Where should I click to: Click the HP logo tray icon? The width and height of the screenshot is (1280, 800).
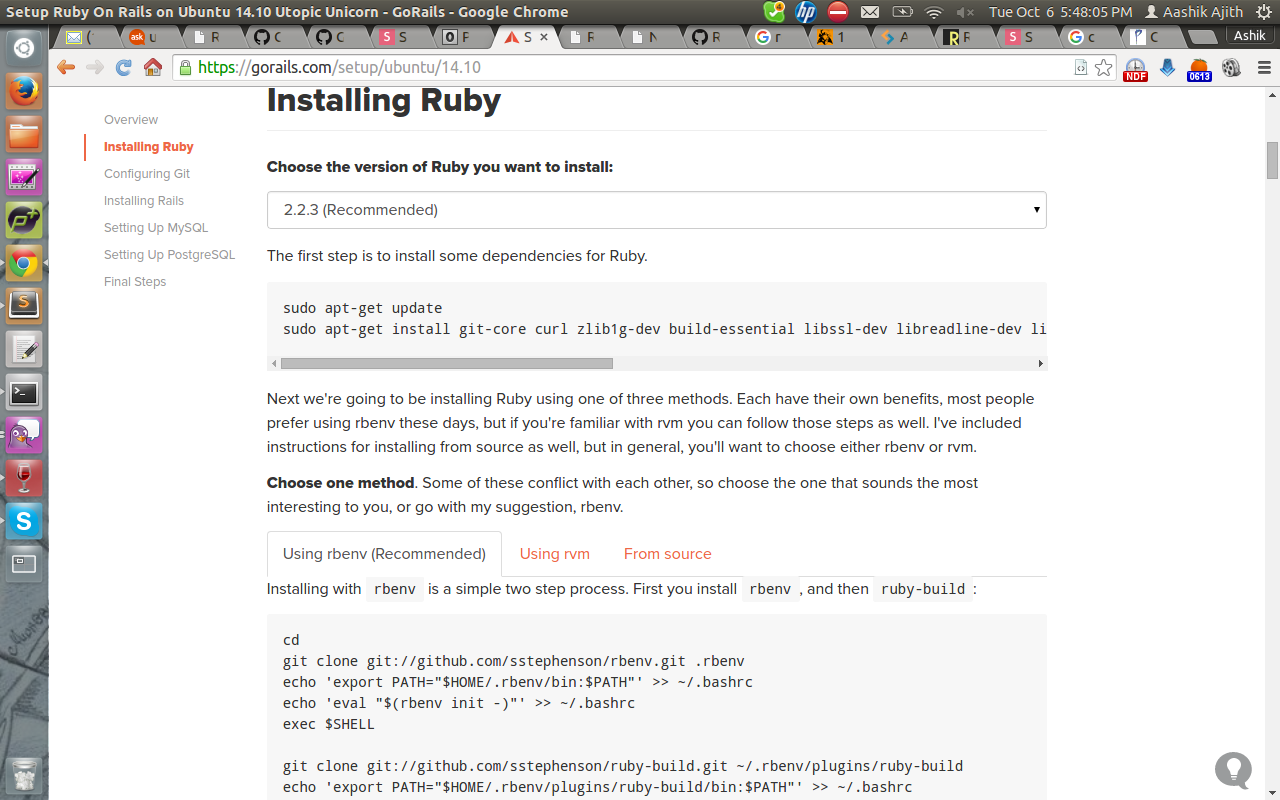click(x=806, y=12)
